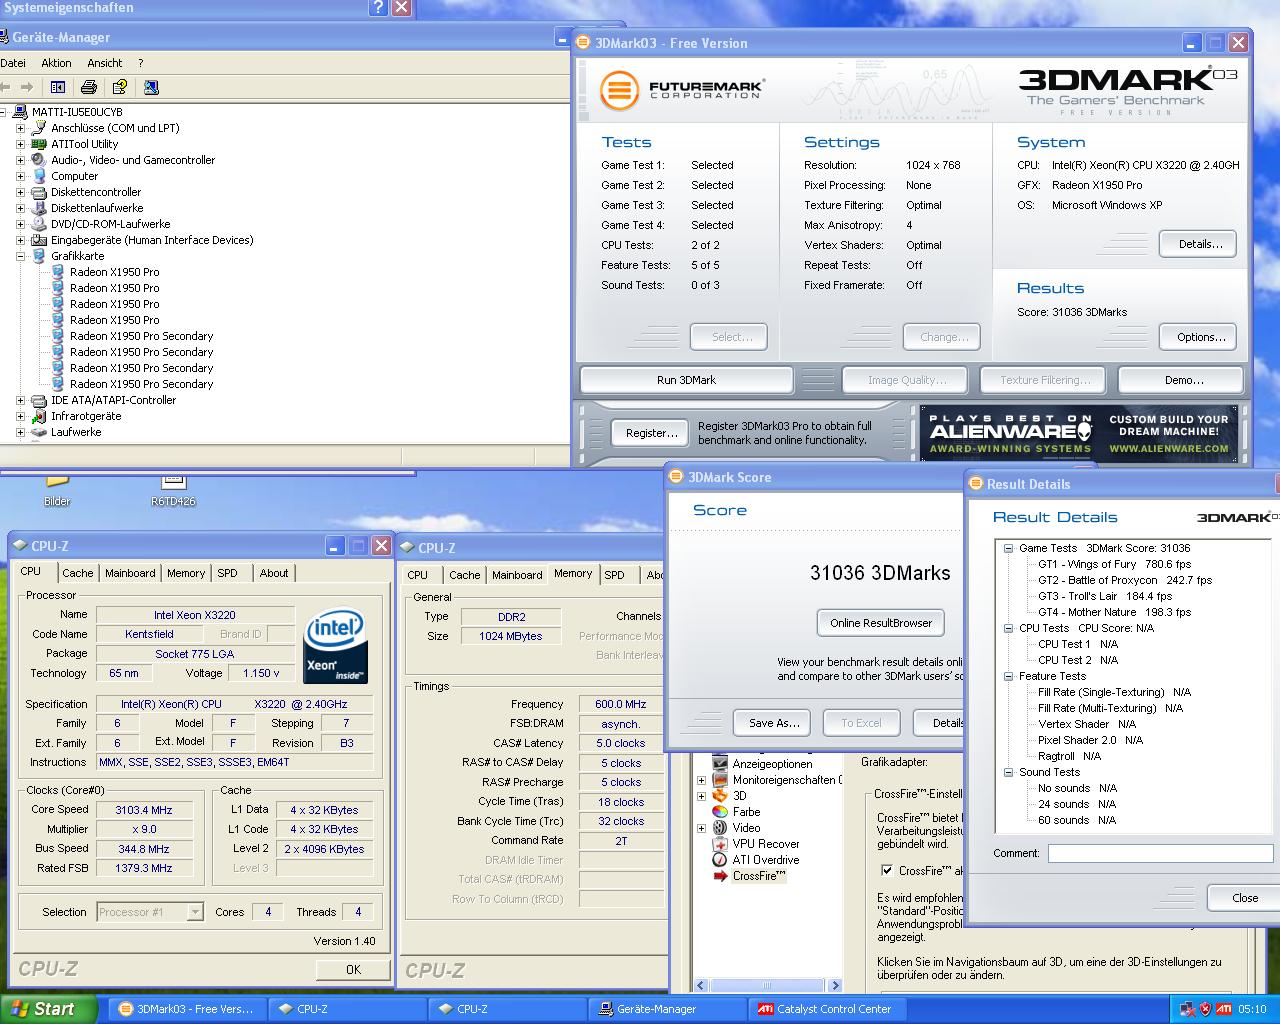Open the Datei menu in Geräte-Manager
The width and height of the screenshot is (1280, 1024).
13,63
